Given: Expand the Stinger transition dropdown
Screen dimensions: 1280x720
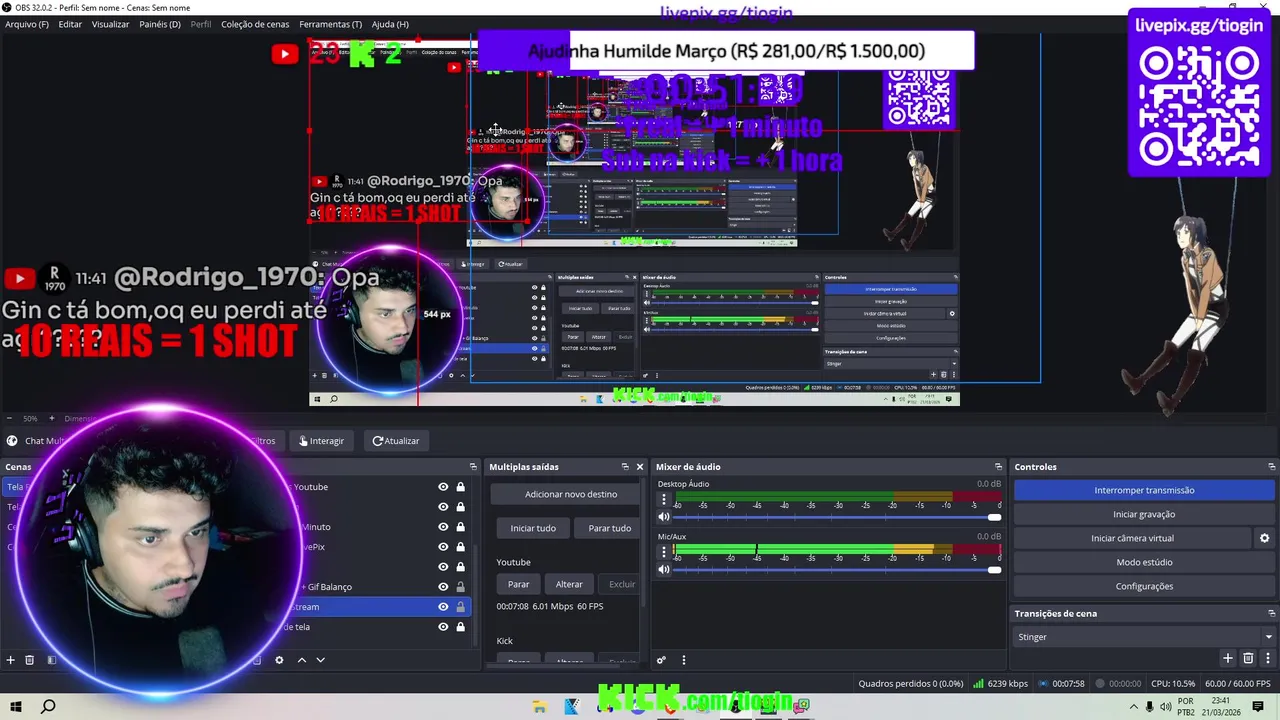Looking at the screenshot, I should pos(1269,637).
